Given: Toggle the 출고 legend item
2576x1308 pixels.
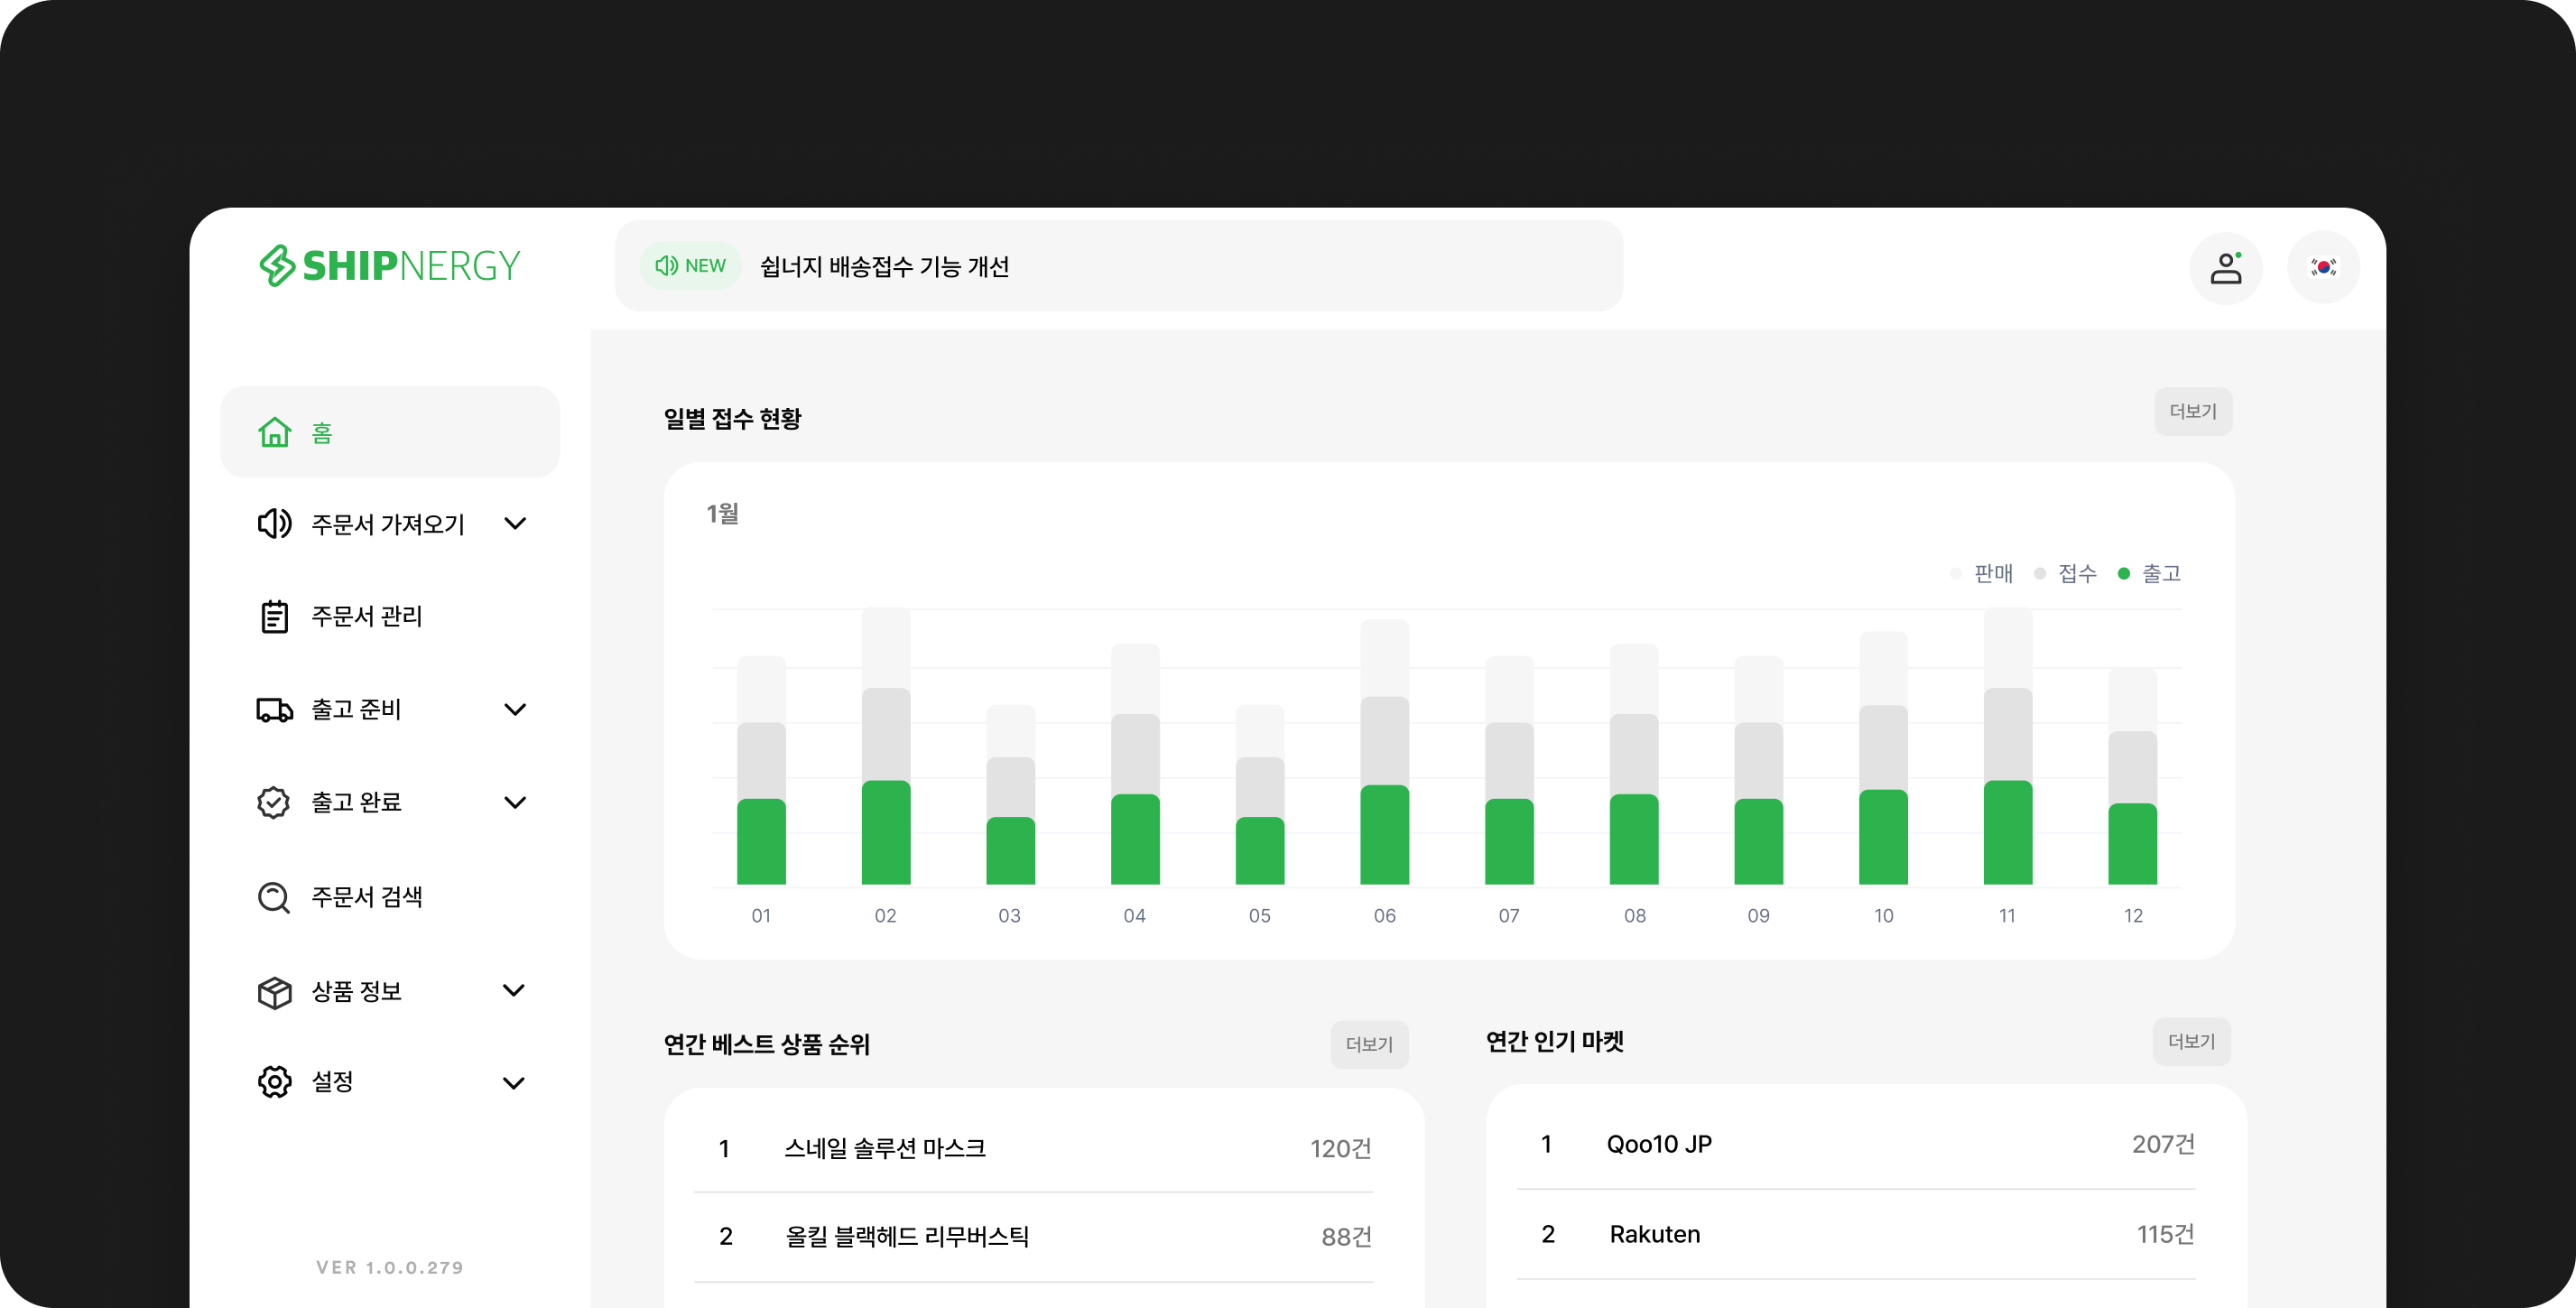Looking at the screenshot, I should 2150,573.
